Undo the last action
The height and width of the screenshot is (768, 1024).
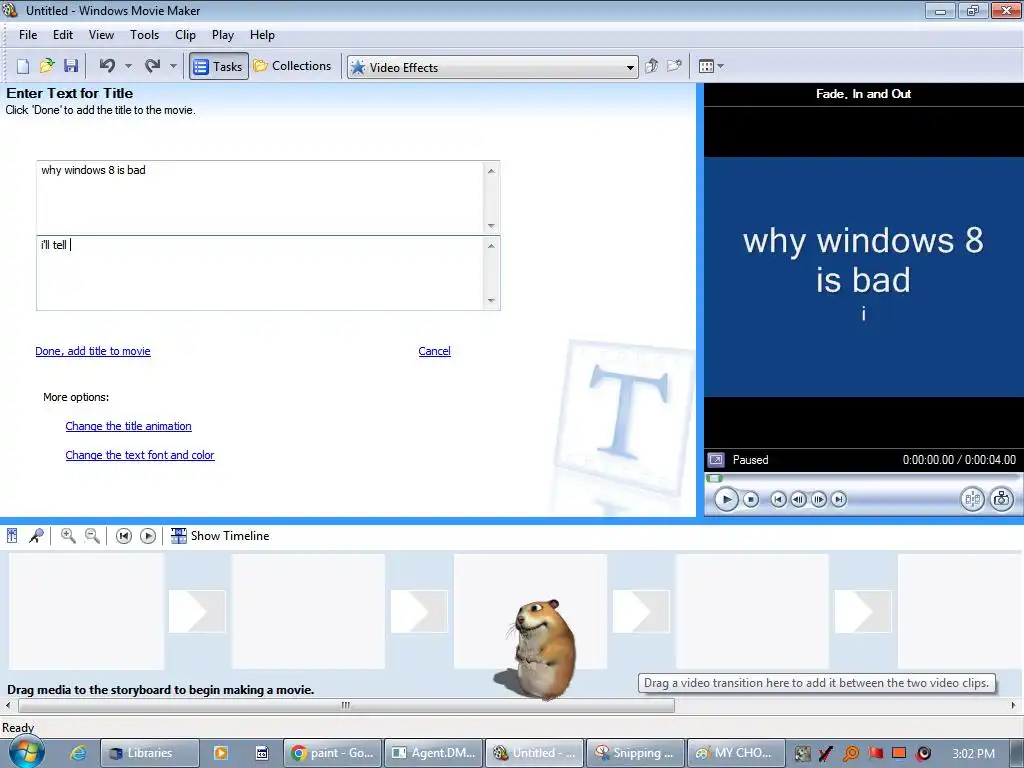click(x=107, y=66)
